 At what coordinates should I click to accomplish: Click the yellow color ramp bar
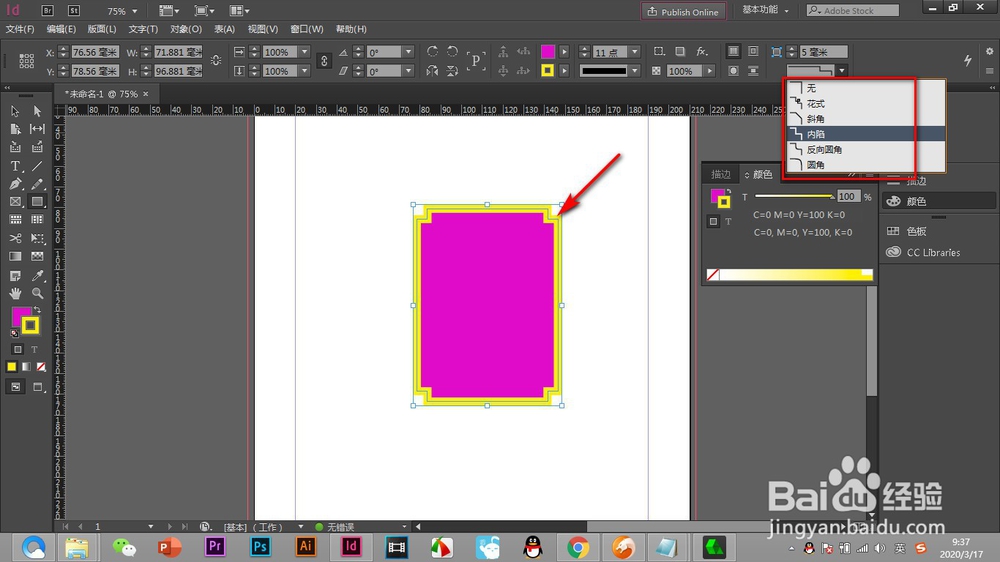796,274
